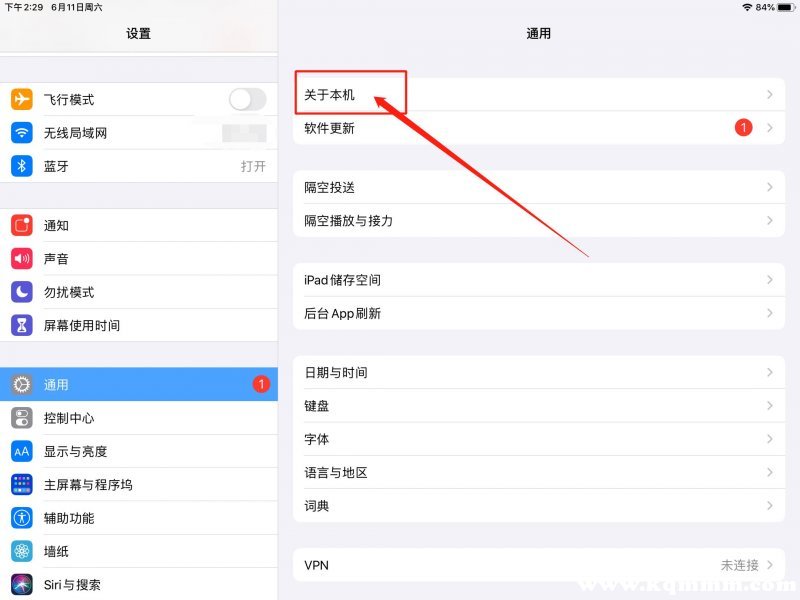The image size is (800, 600).
Task: Open 软件更新 via its chevron
Action: tap(769, 128)
